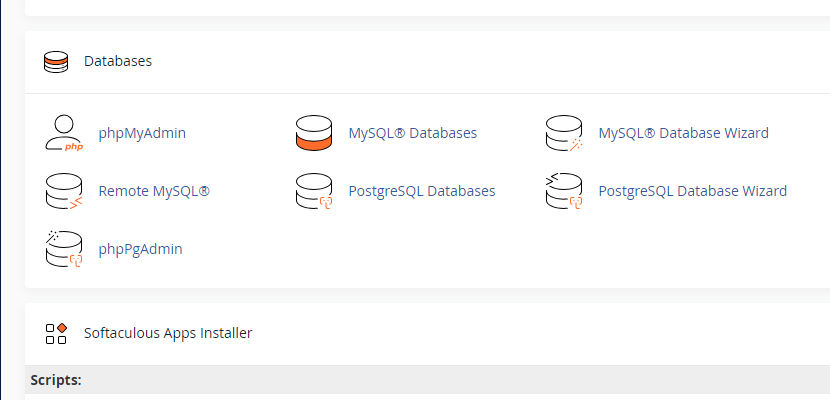The width and height of the screenshot is (830, 400).
Task: Go to MySQL® Databases text link
Action: point(412,133)
